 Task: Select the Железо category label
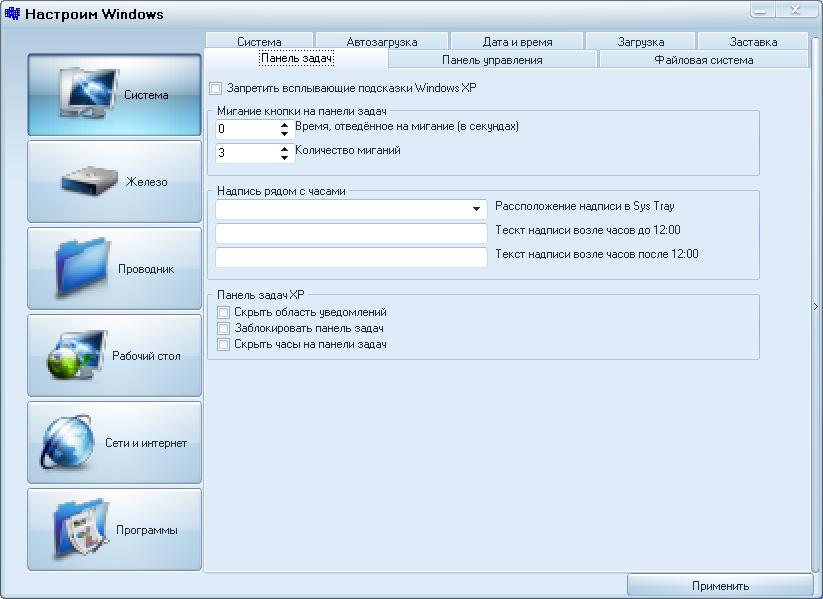click(x=146, y=182)
